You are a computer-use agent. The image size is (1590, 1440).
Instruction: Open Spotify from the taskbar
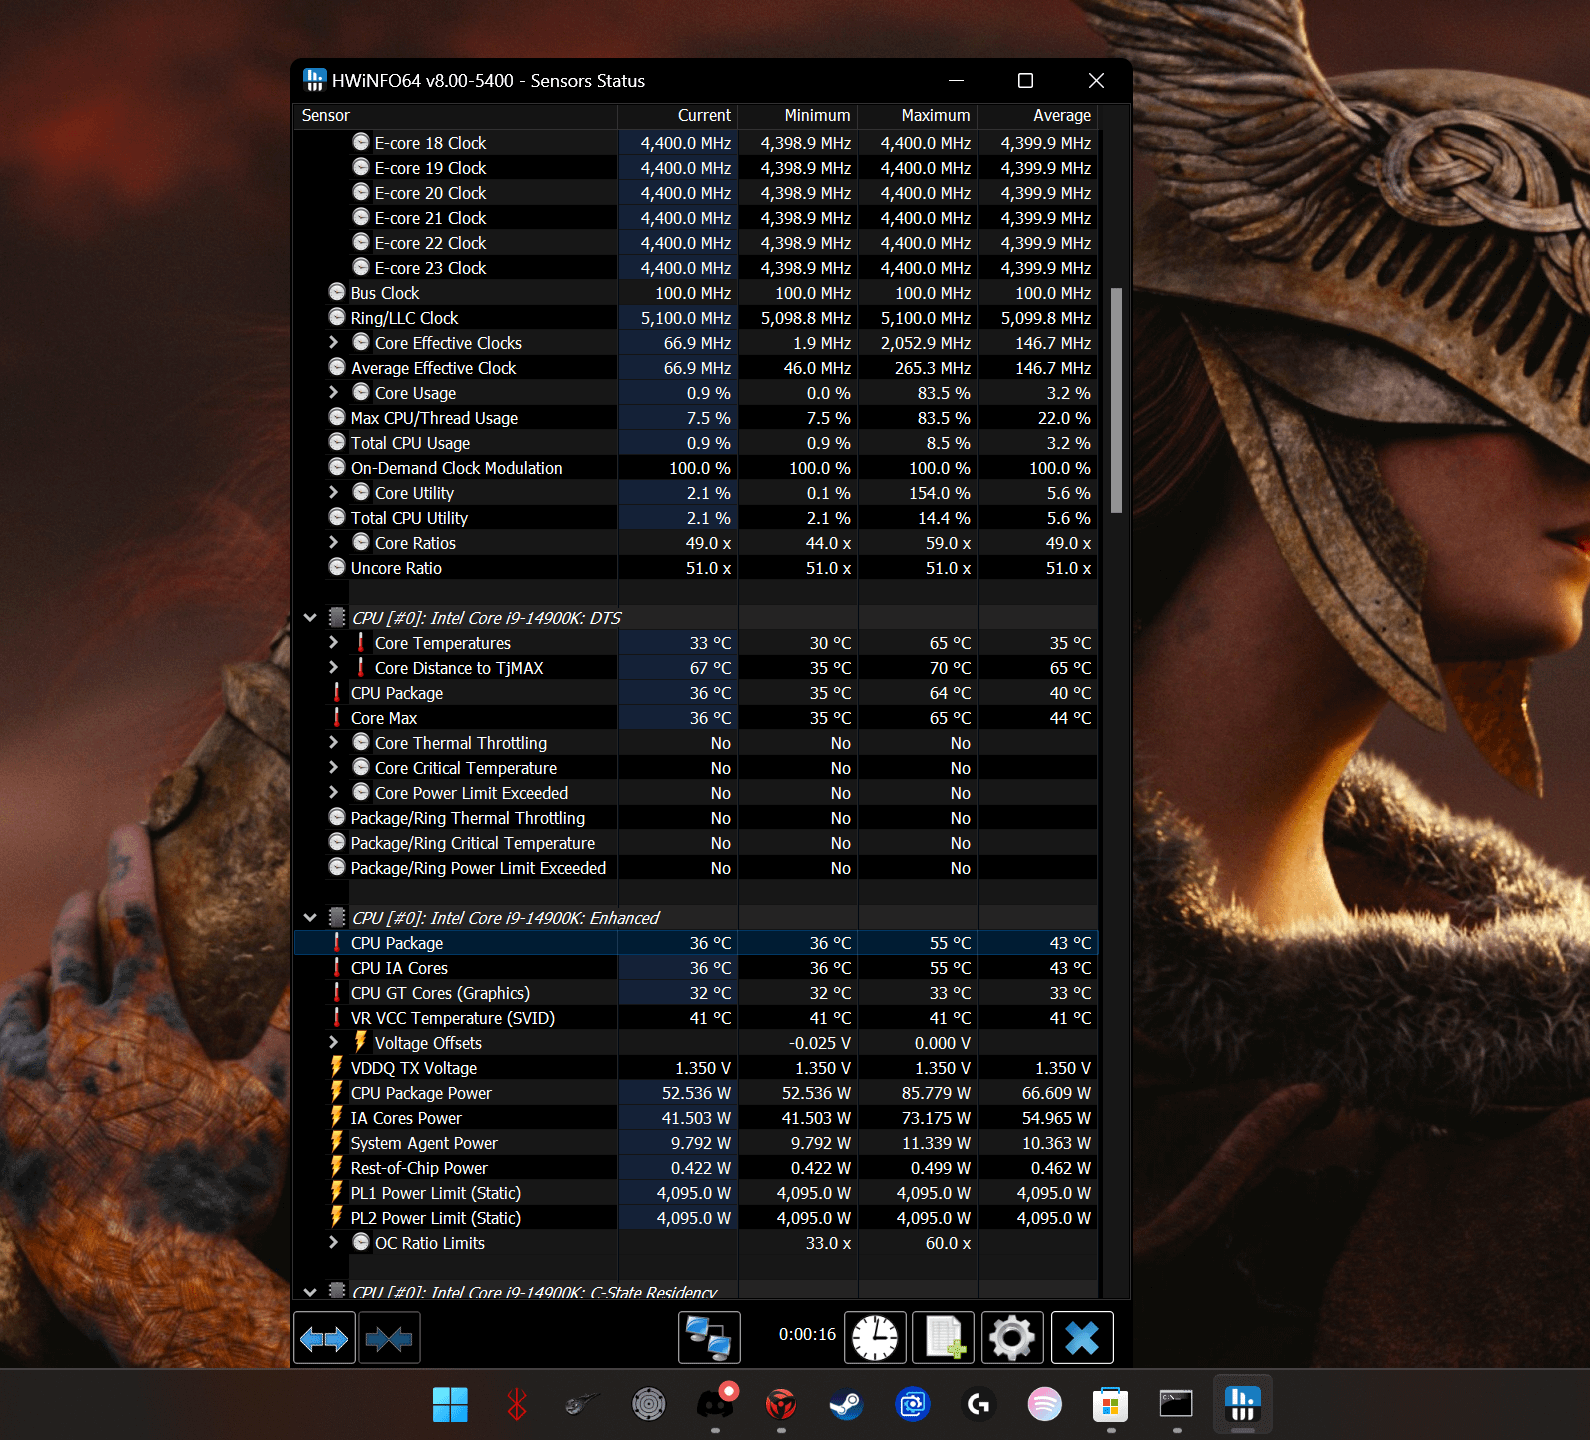[1044, 1405]
